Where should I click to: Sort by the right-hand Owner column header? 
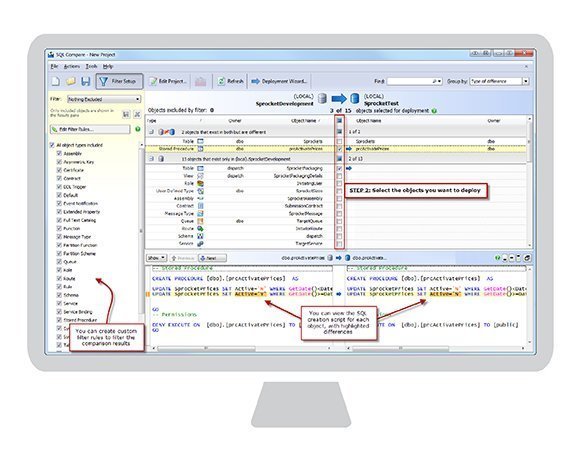(493, 121)
